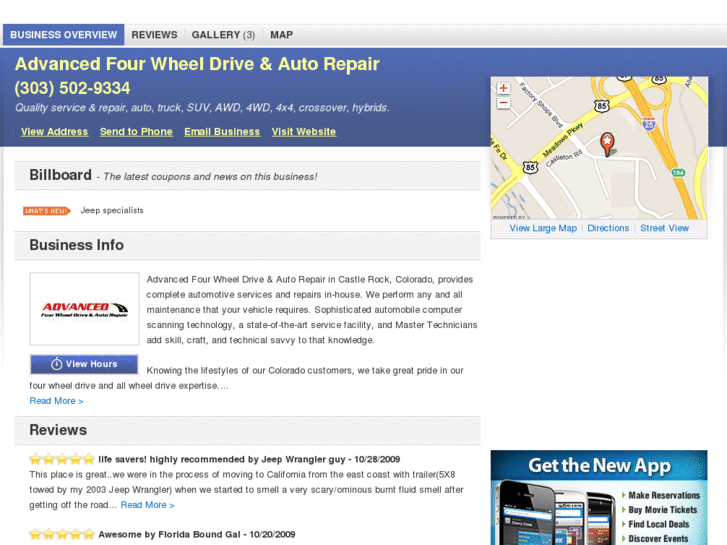This screenshot has width=727, height=545.
Task: Click the red star location marker on map
Action: (607, 144)
